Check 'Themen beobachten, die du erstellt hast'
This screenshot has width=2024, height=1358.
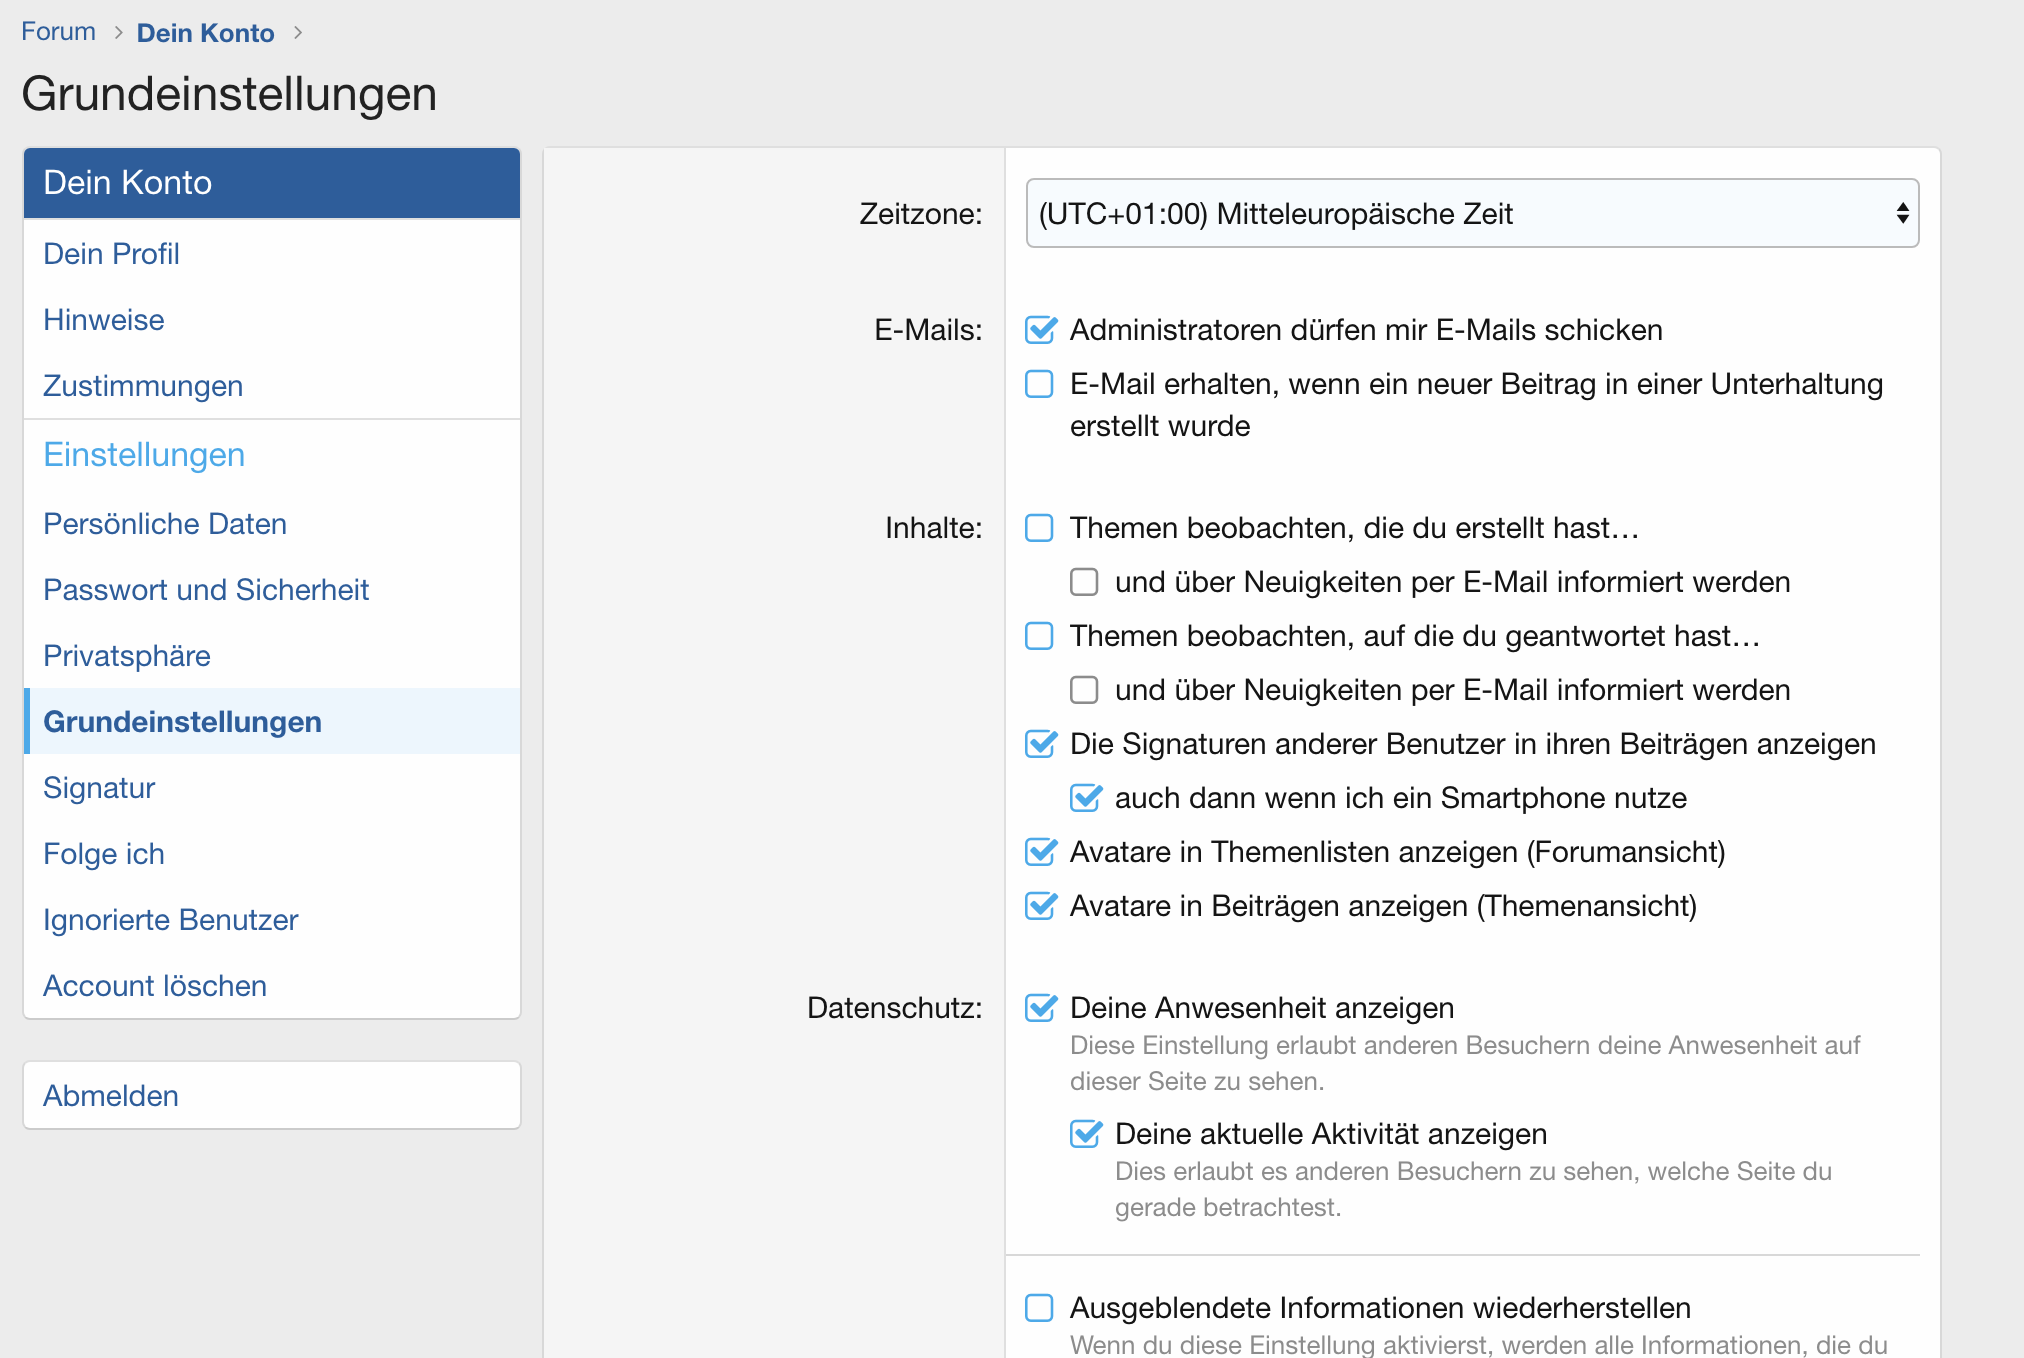tap(1040, 528)
